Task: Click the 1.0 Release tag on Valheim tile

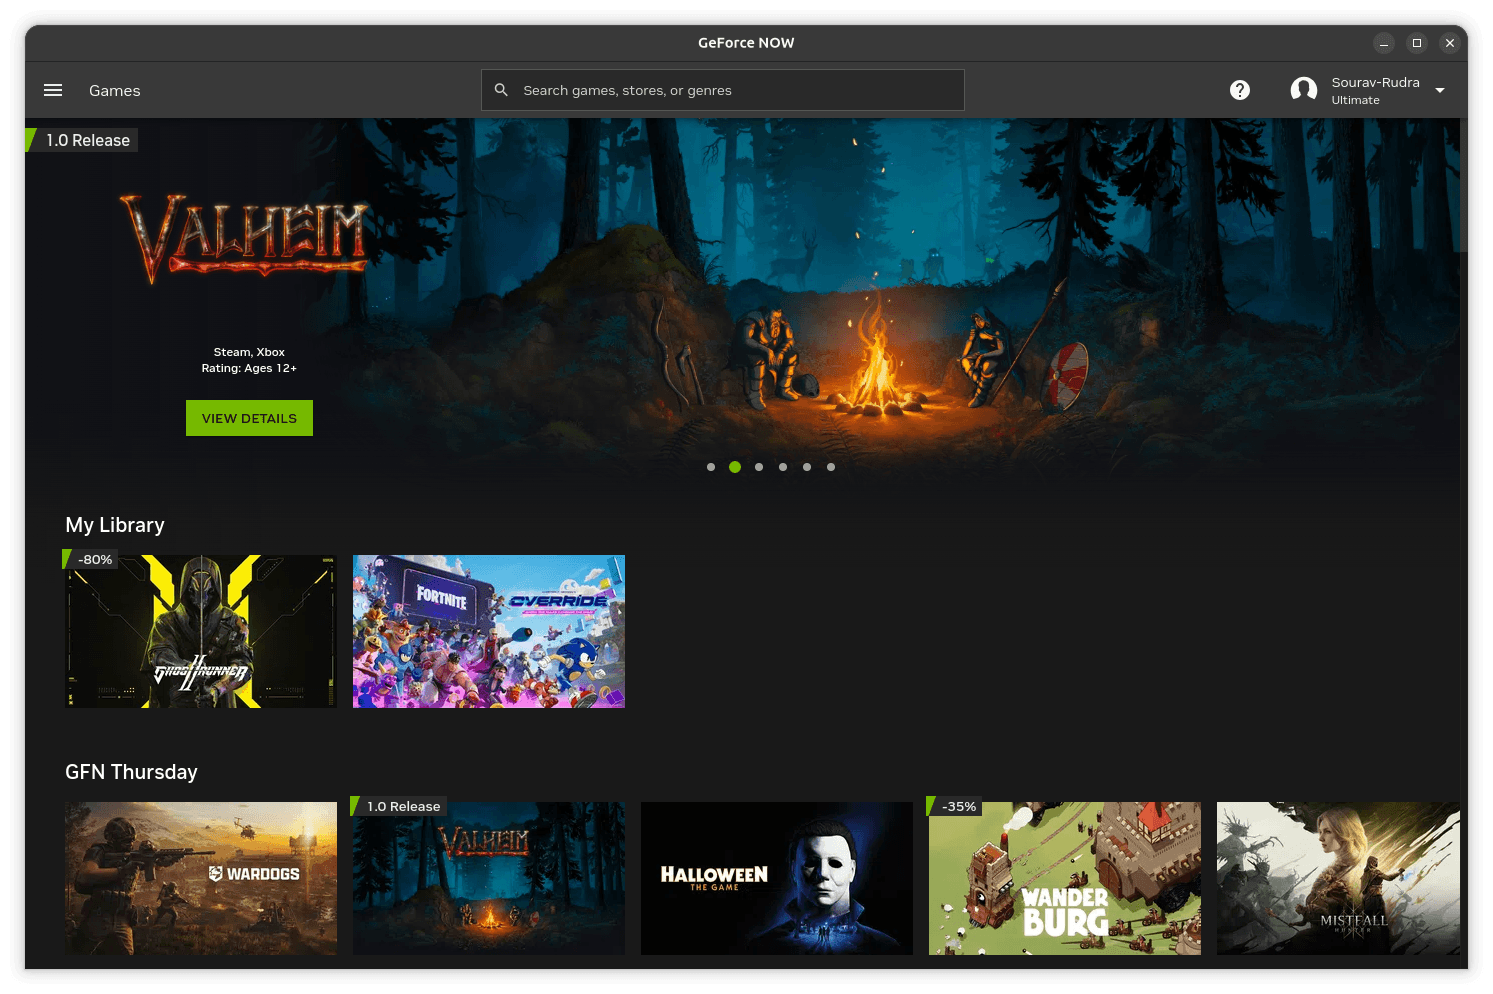Action: [x=400, y=806]
